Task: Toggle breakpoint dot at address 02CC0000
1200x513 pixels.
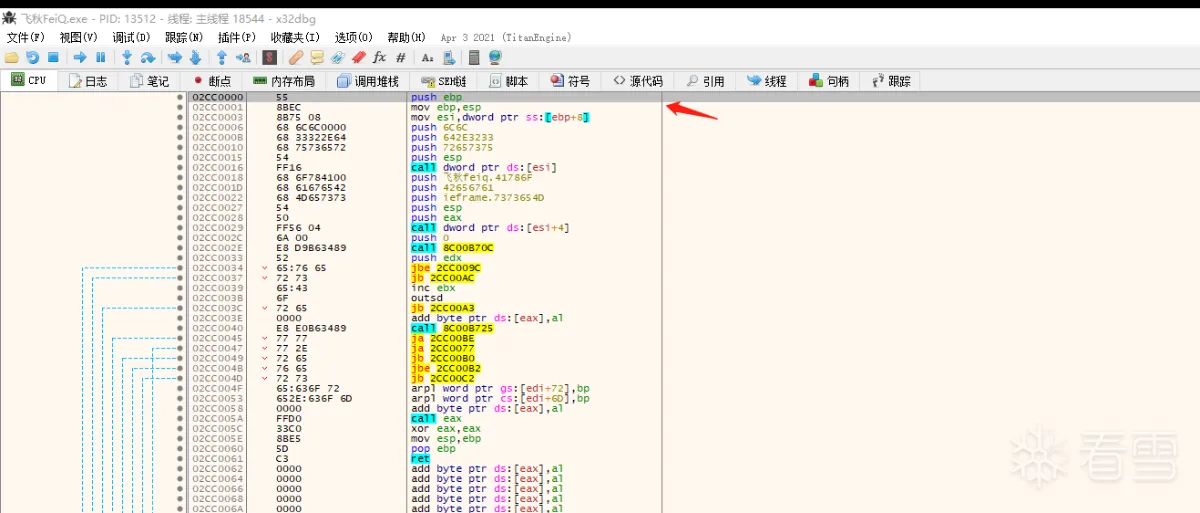Action: (180, 97)
